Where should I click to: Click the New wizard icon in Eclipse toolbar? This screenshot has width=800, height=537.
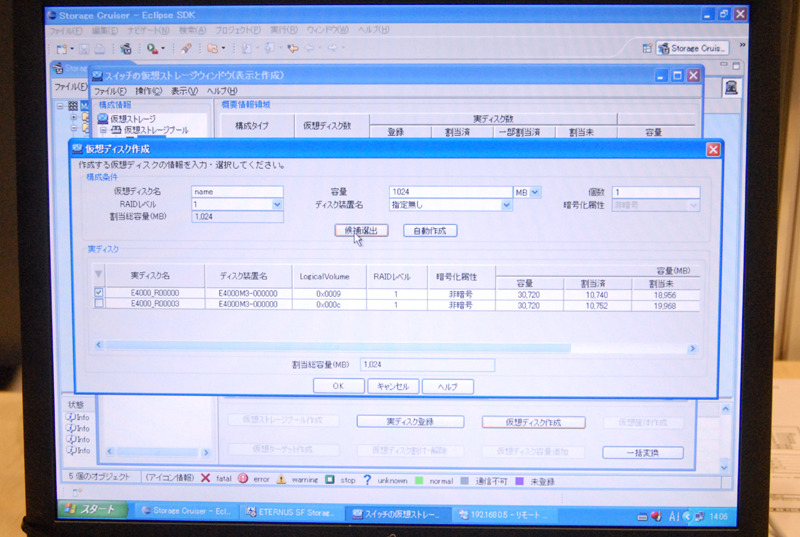pyautogui.click(x=62, y=49)
